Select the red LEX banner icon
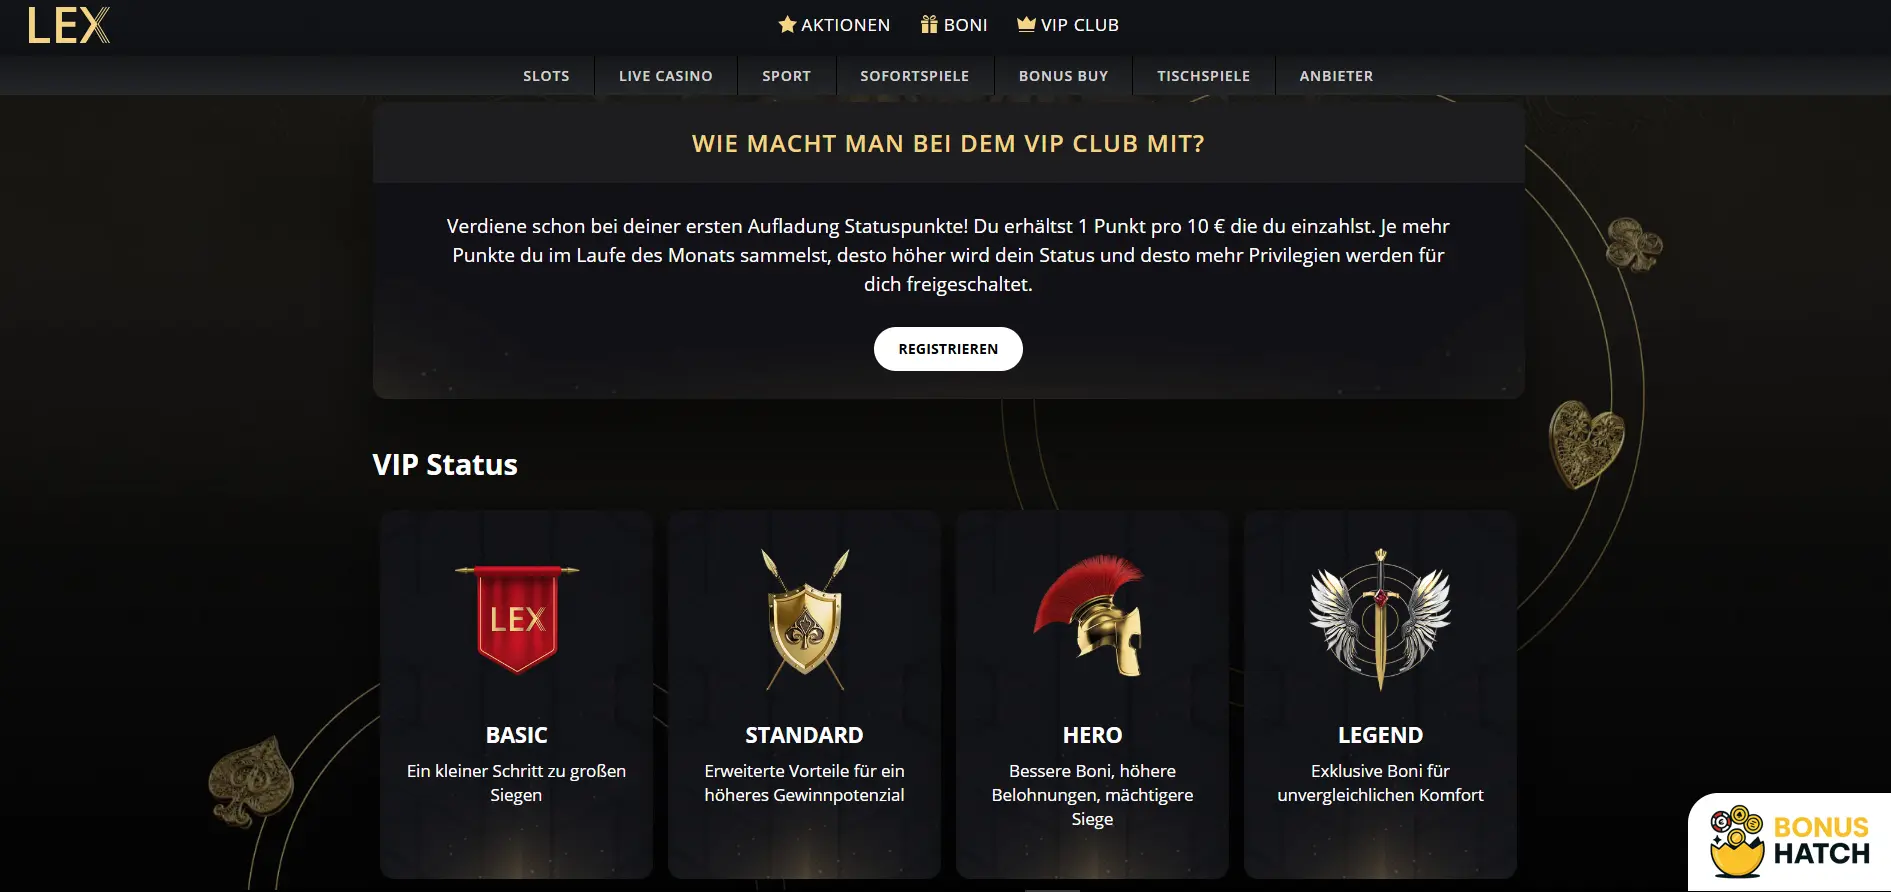 517,619
